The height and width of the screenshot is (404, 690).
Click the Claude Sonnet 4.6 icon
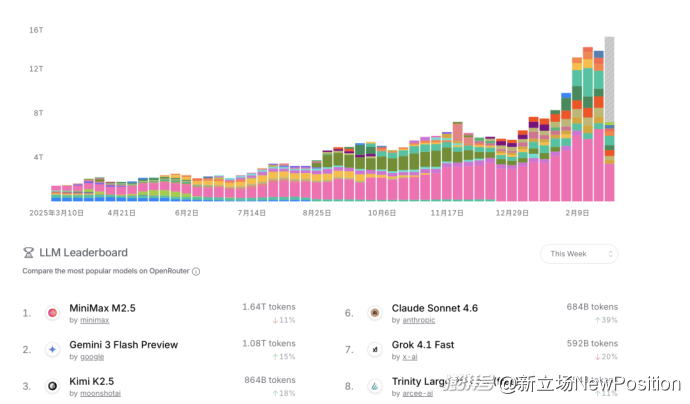coord(375,313)
